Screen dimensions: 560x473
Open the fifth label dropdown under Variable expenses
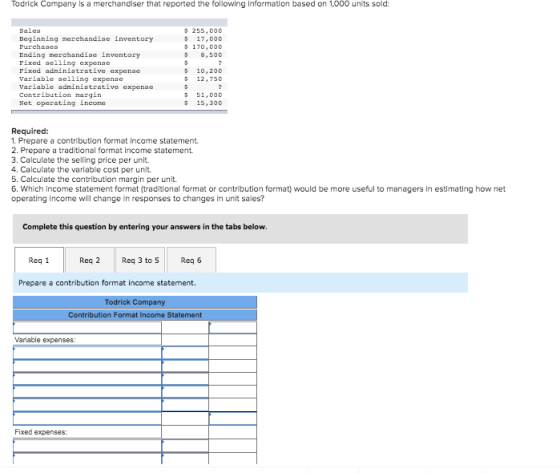87,405
